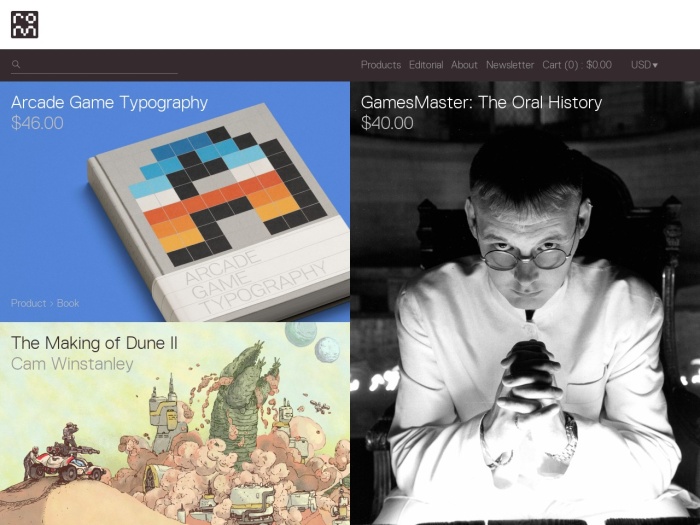Viewport: 700px width, 525px height.
Task: Click the ROM logo icon
Action: point(25,25)
